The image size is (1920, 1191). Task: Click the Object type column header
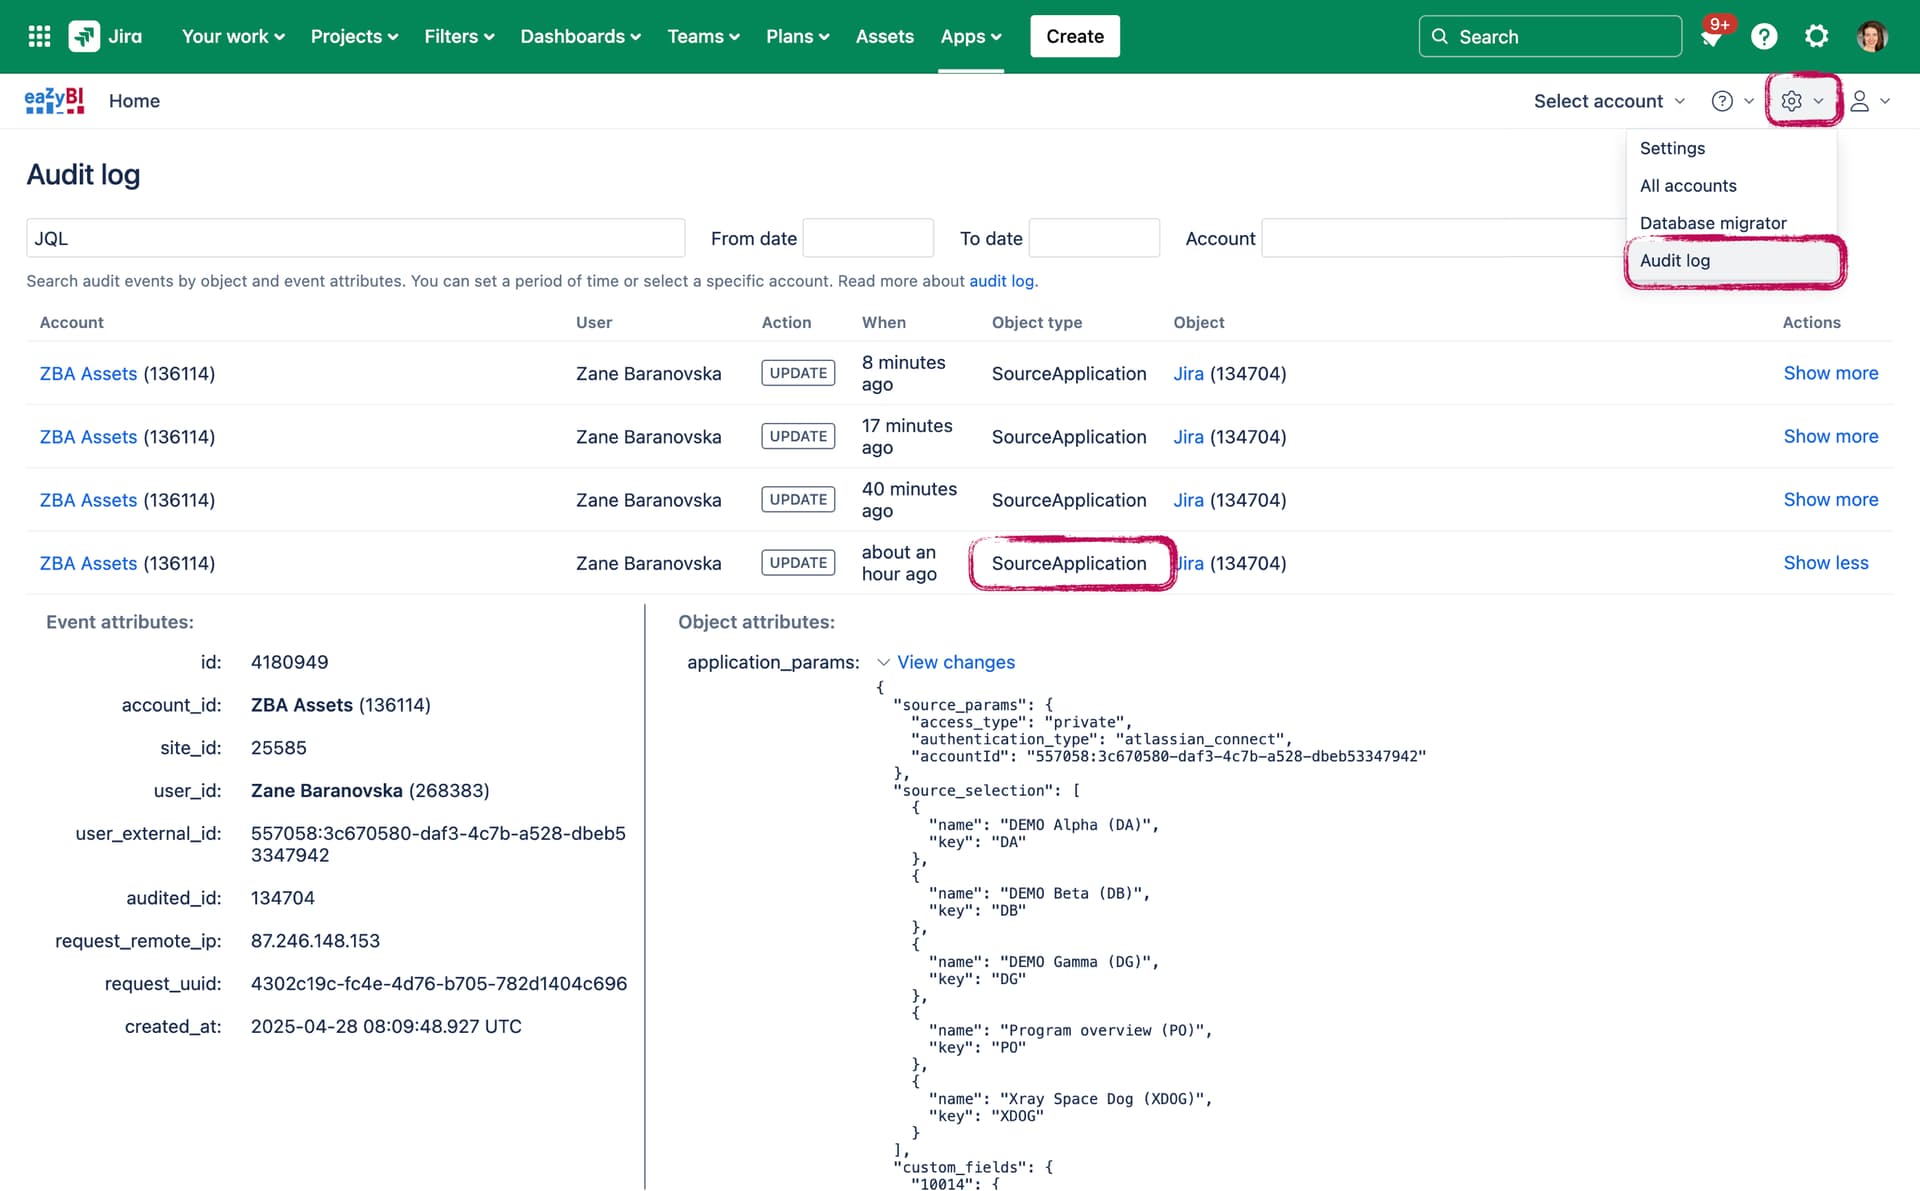[1036, 322]
